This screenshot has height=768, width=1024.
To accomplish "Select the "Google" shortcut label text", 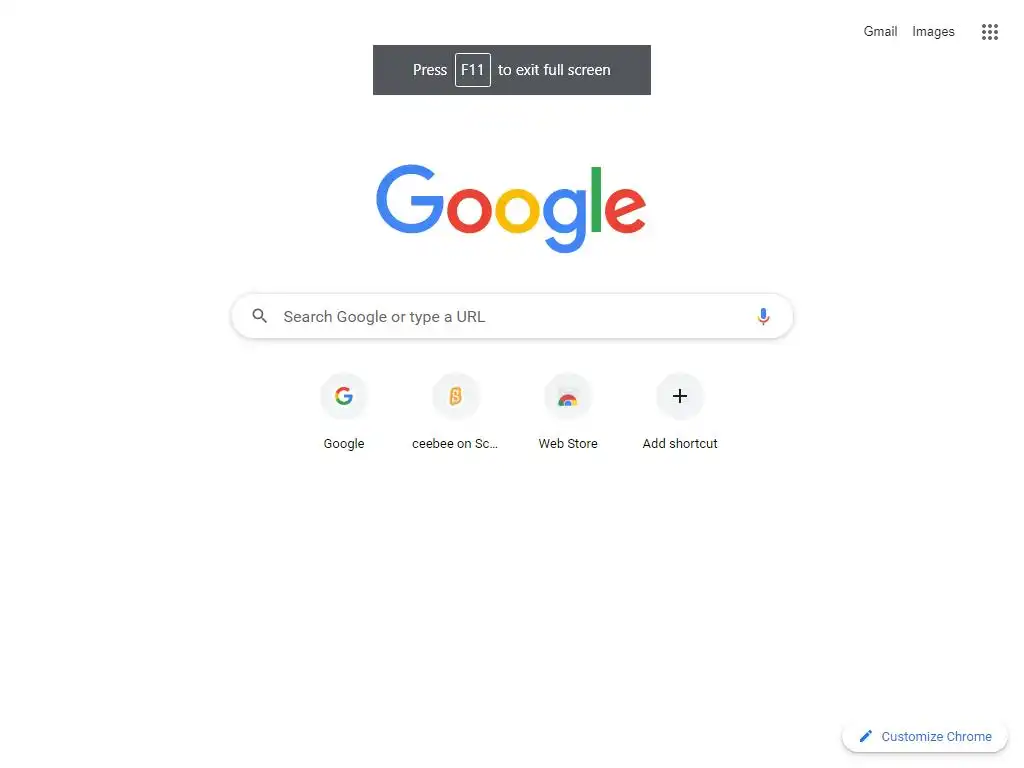I will pyautogui.click(x=344, y=443).
